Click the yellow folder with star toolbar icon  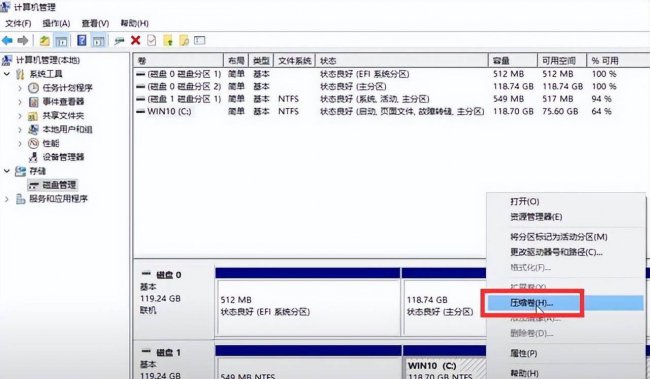click(x=168, y=41)
